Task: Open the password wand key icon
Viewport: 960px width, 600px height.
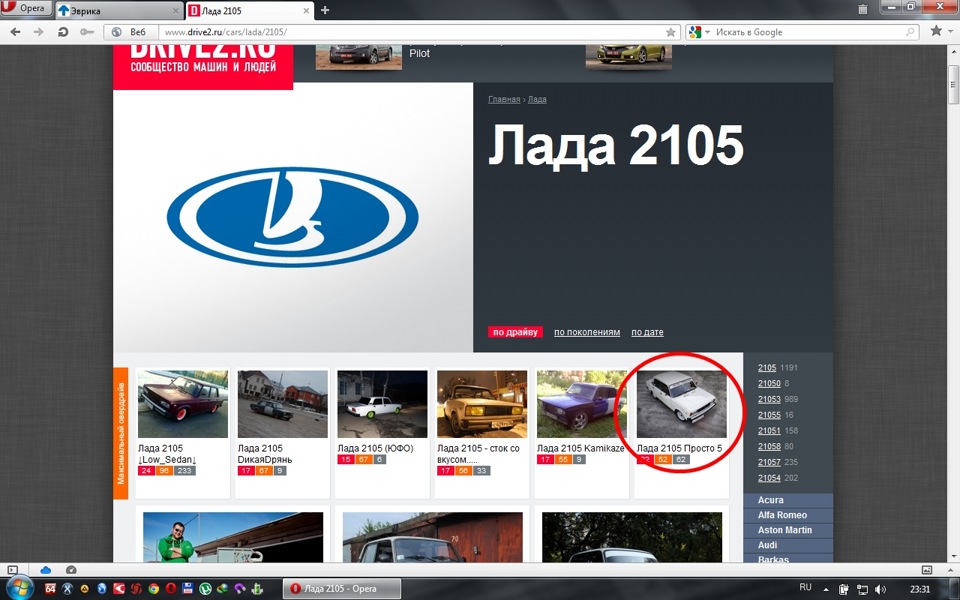Action: coord(86,32)
